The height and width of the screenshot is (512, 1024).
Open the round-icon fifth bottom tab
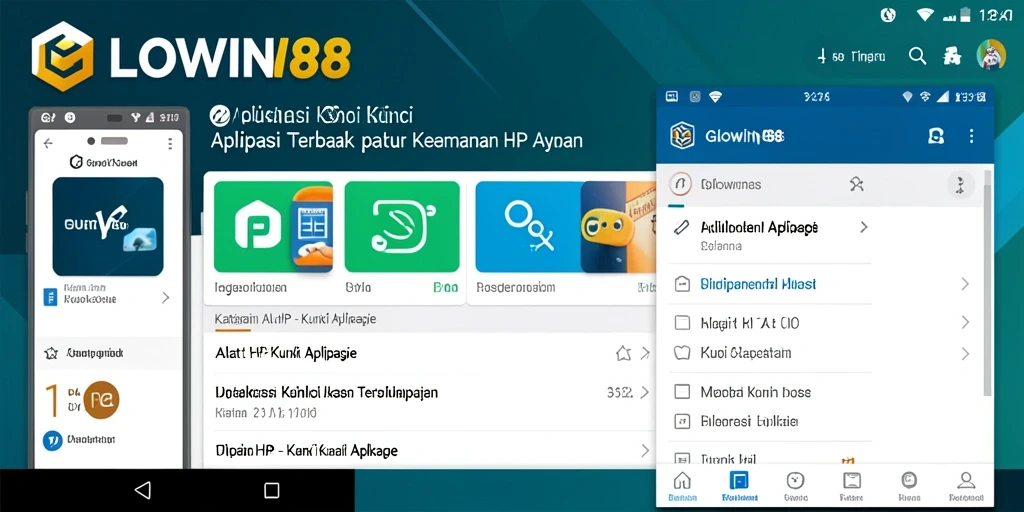coord(909,487)
